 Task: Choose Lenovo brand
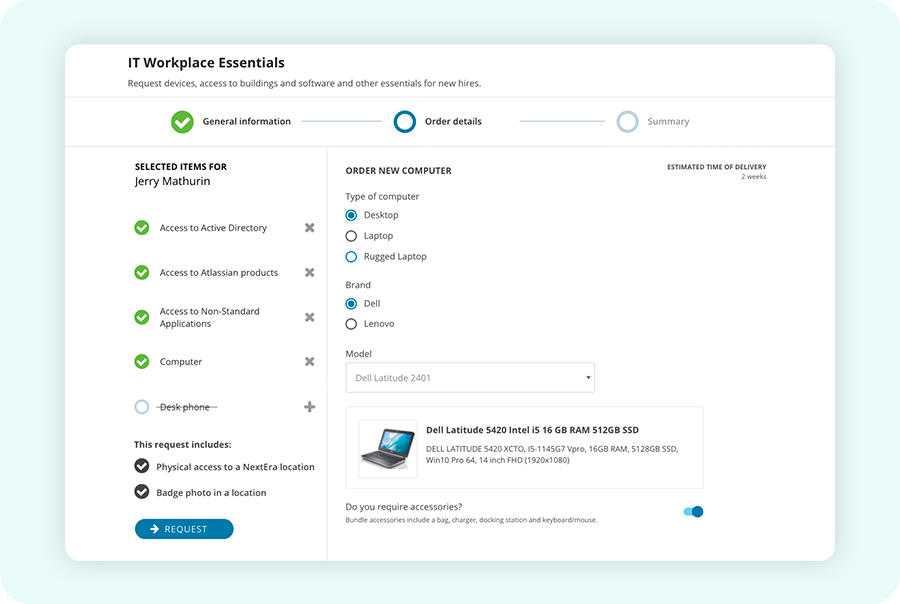click(351, 324)
